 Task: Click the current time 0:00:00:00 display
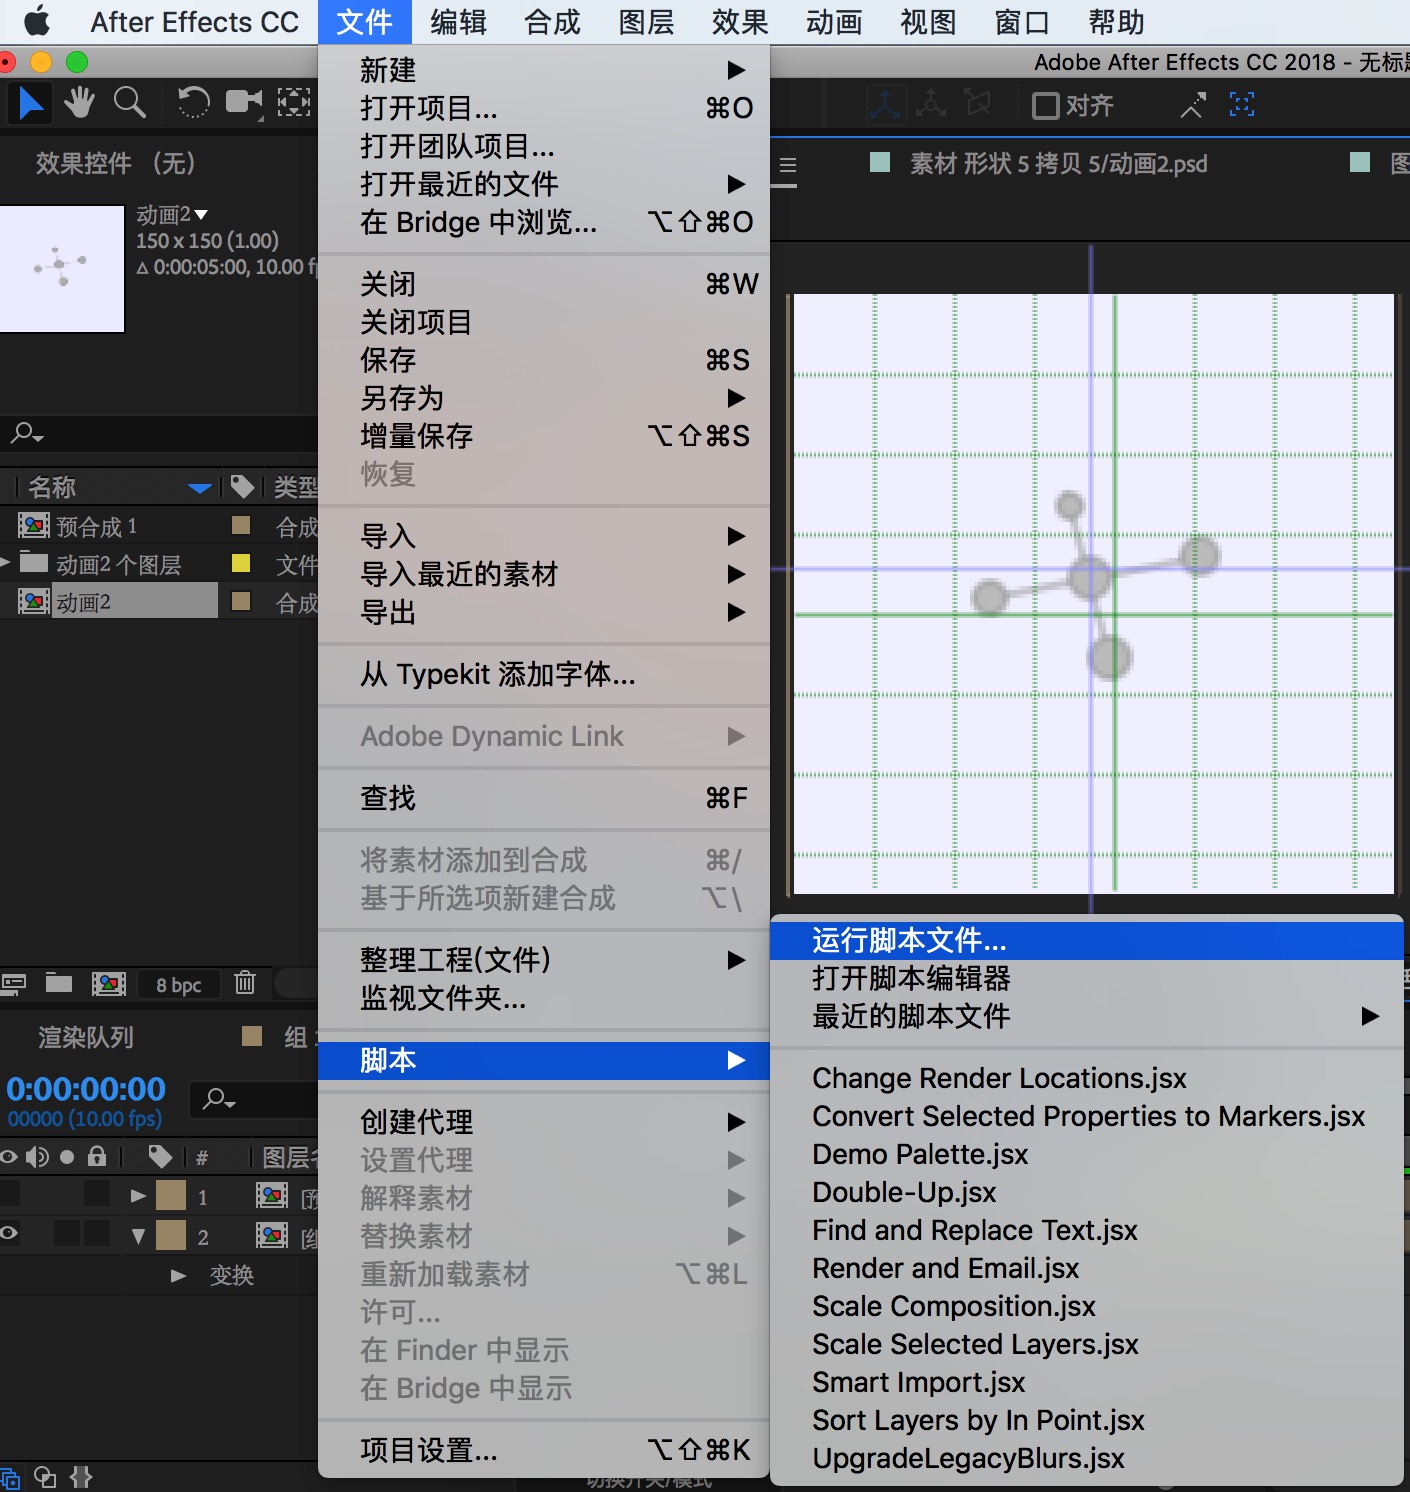[86, 1088]
